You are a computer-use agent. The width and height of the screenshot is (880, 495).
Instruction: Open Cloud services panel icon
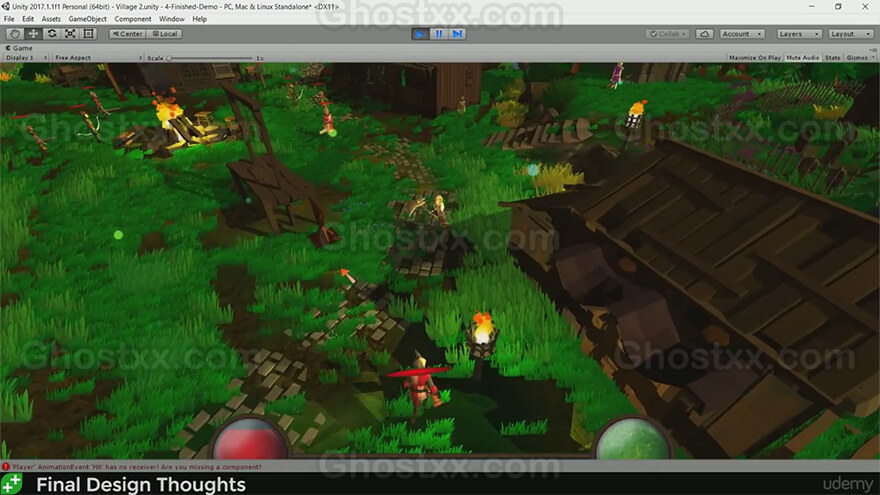[704, 34]
